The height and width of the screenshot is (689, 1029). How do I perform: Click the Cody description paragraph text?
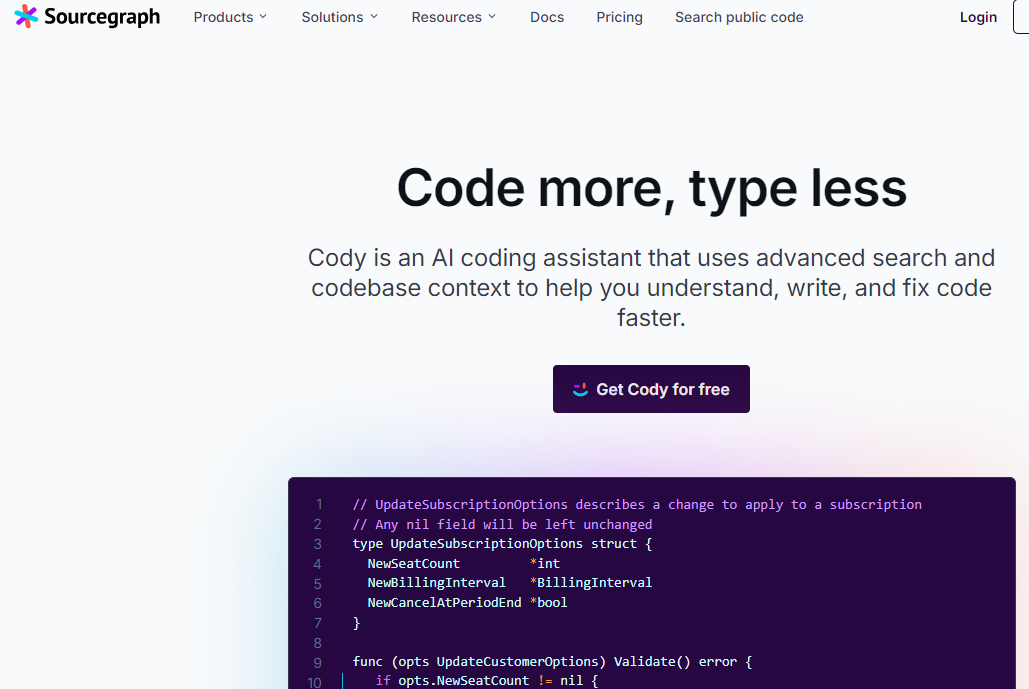click(x=651, y=288)
